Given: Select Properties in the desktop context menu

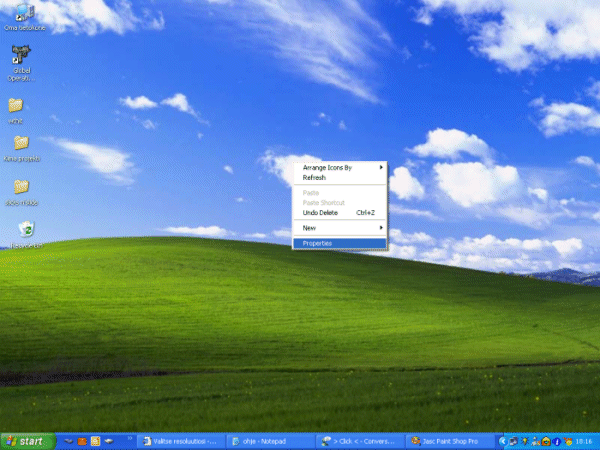Looking at the screenshot, I should [x=340, y=243].
